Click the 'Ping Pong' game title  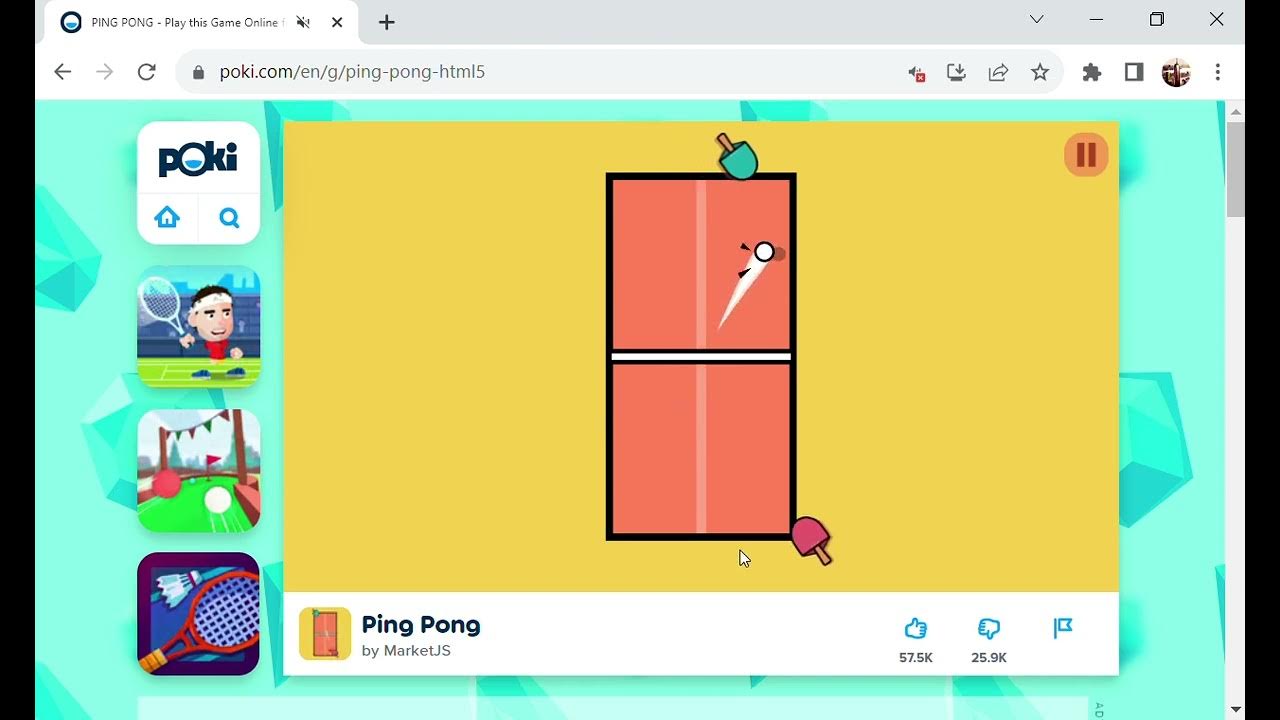coord(421,625)
